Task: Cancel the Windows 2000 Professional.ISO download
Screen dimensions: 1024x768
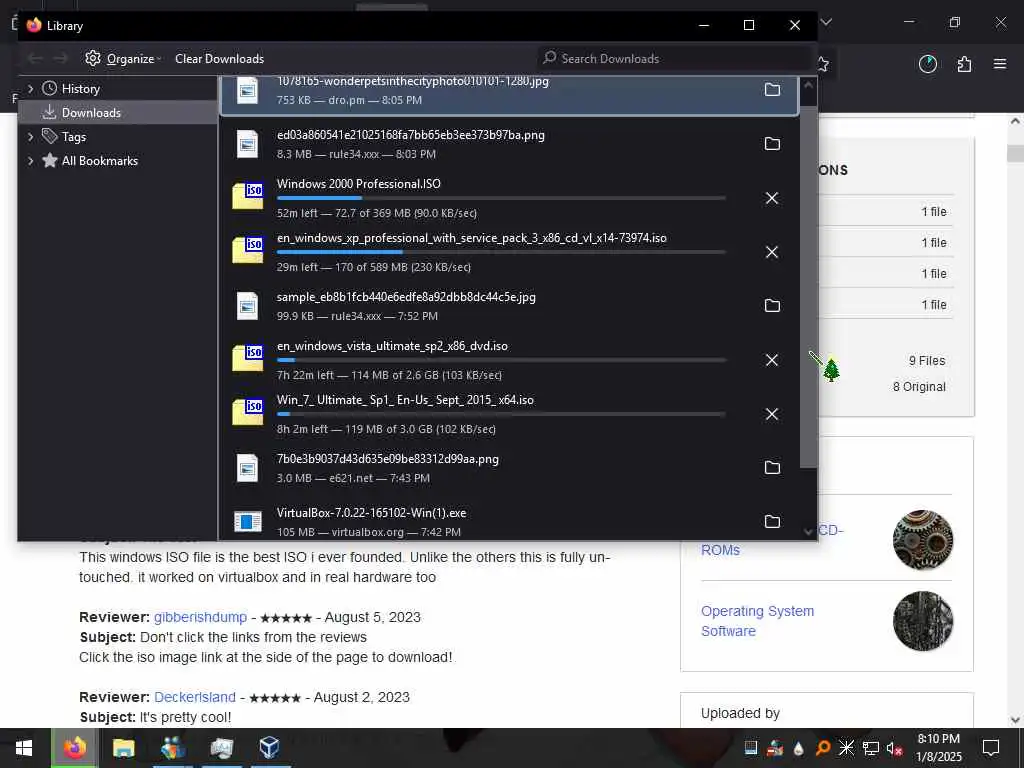Action: point(772,198)
